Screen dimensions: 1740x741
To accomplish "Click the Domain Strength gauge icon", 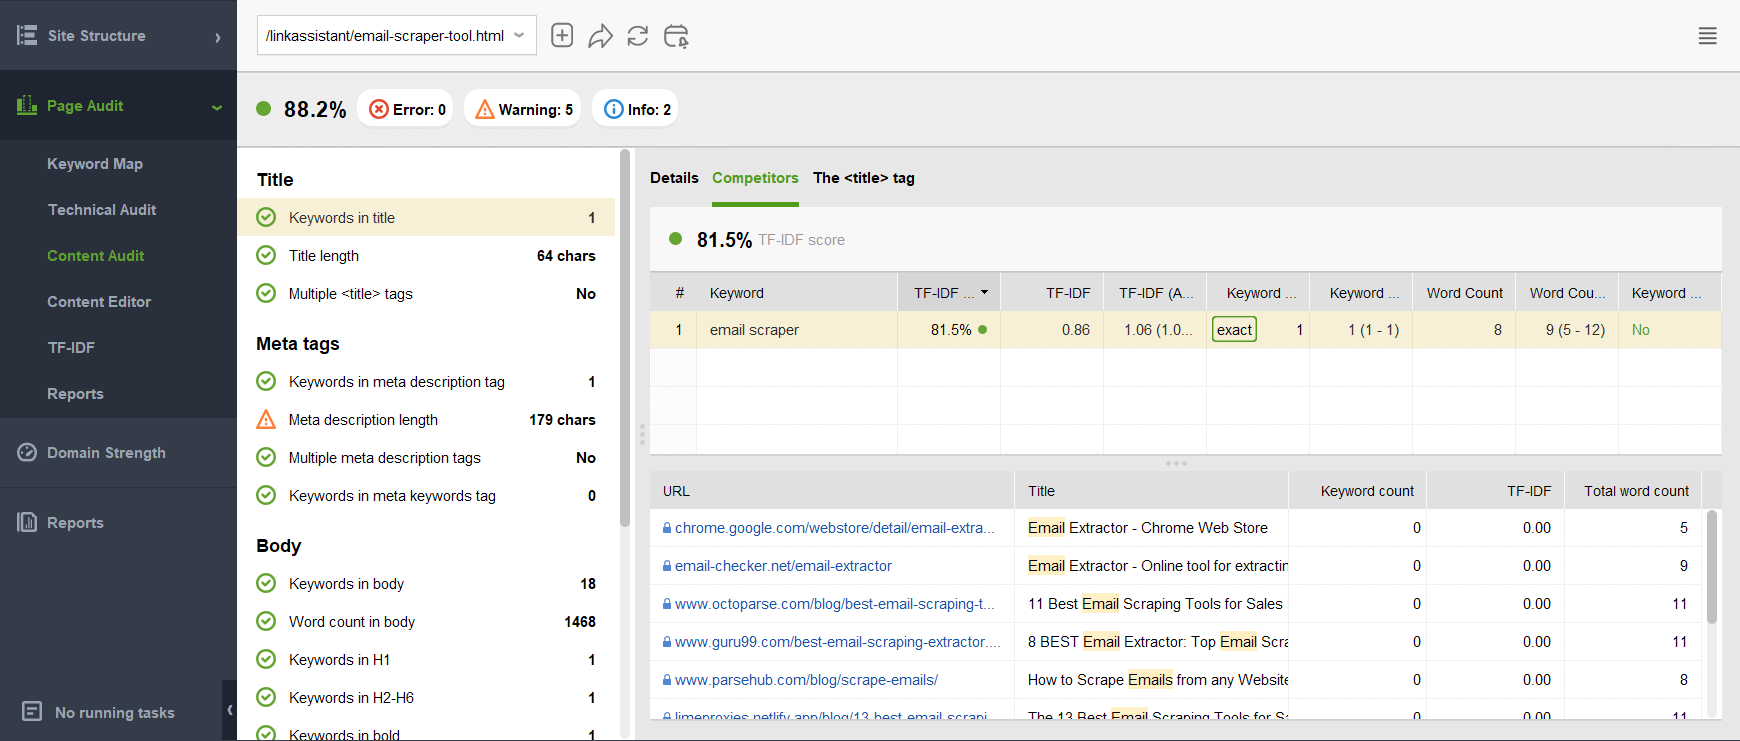I will click(27, 452).
